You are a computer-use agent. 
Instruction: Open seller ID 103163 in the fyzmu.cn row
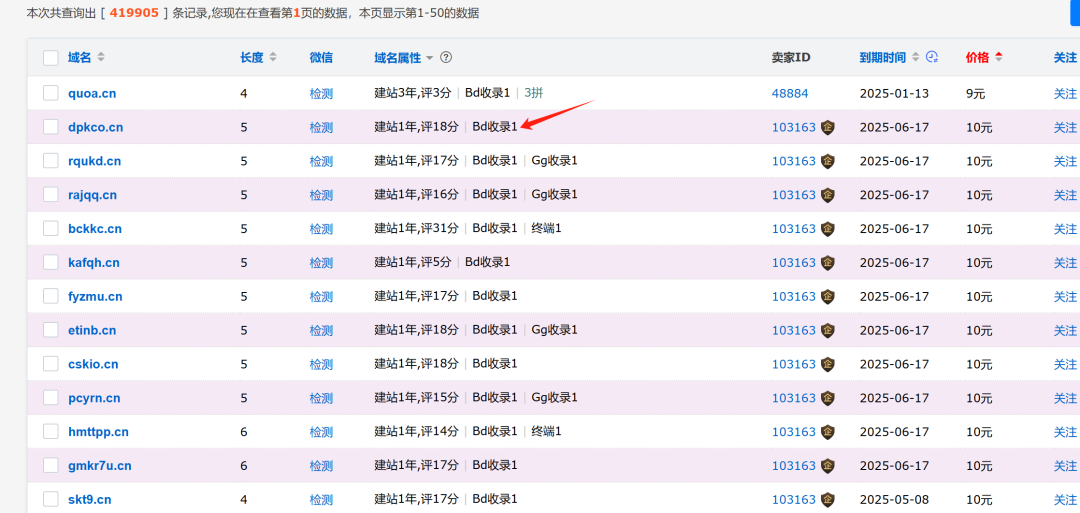pyautogui.click(x=793, y=297)
